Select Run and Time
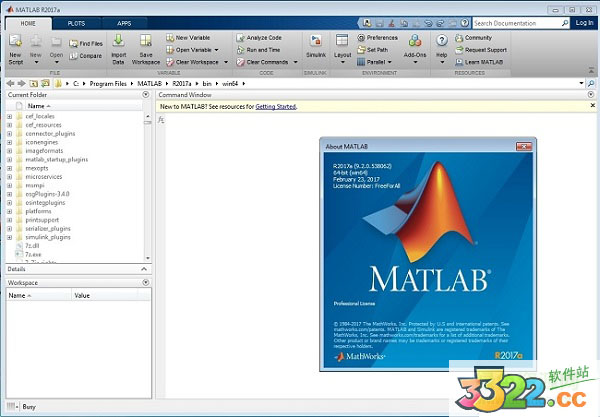 point(258,50)
